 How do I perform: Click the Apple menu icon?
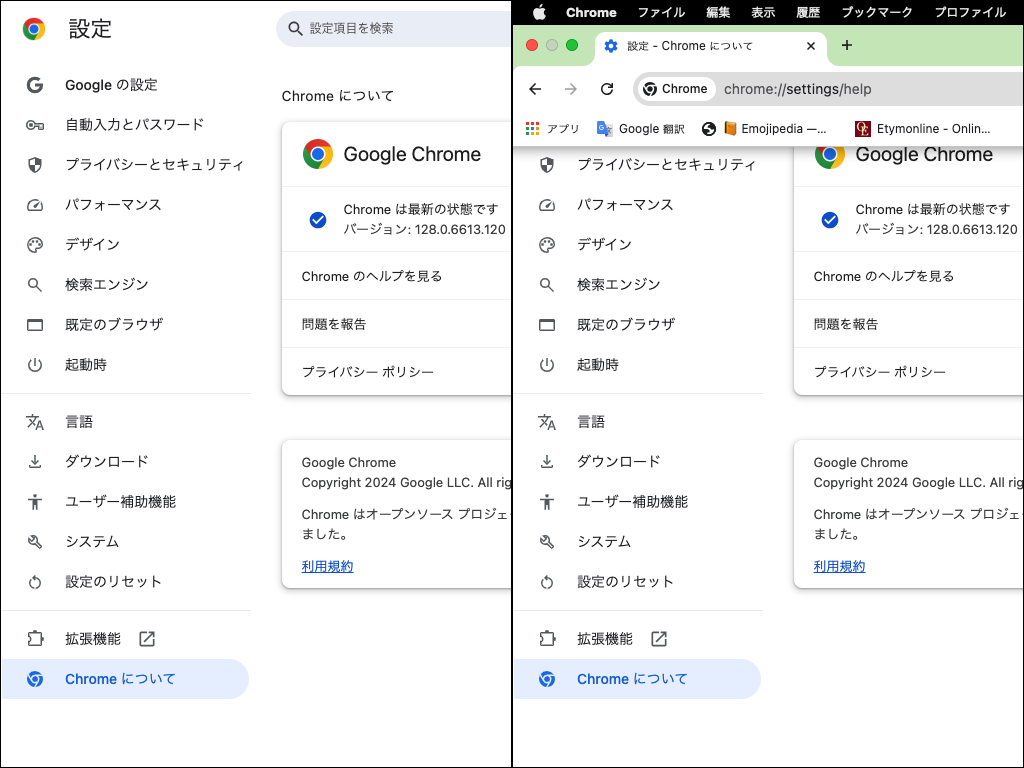tap(539, 12)
